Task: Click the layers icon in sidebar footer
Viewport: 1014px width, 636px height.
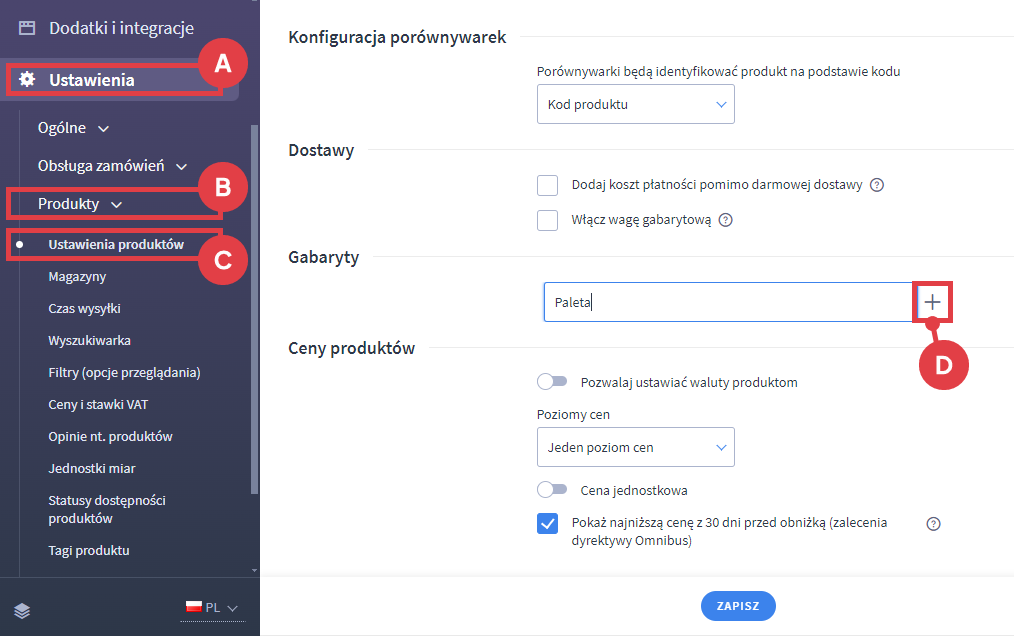Action: pos(22,610)
